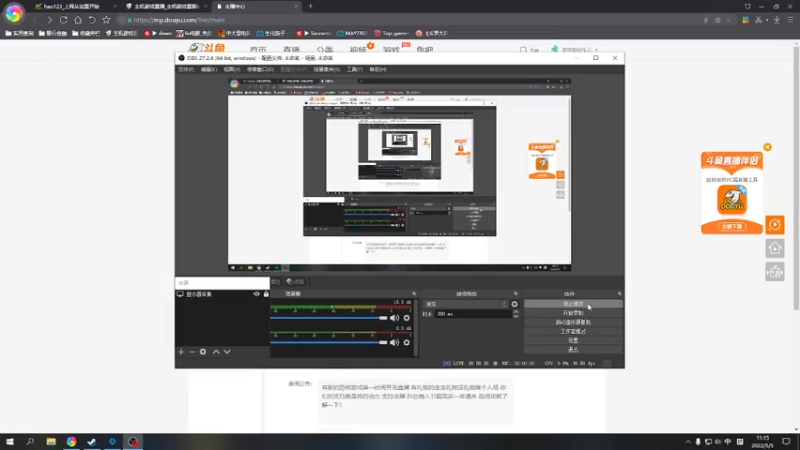This screenshot has width=800, height=450.
Task: Open the source 滤镜 filters button
Action: click(295, 282)
